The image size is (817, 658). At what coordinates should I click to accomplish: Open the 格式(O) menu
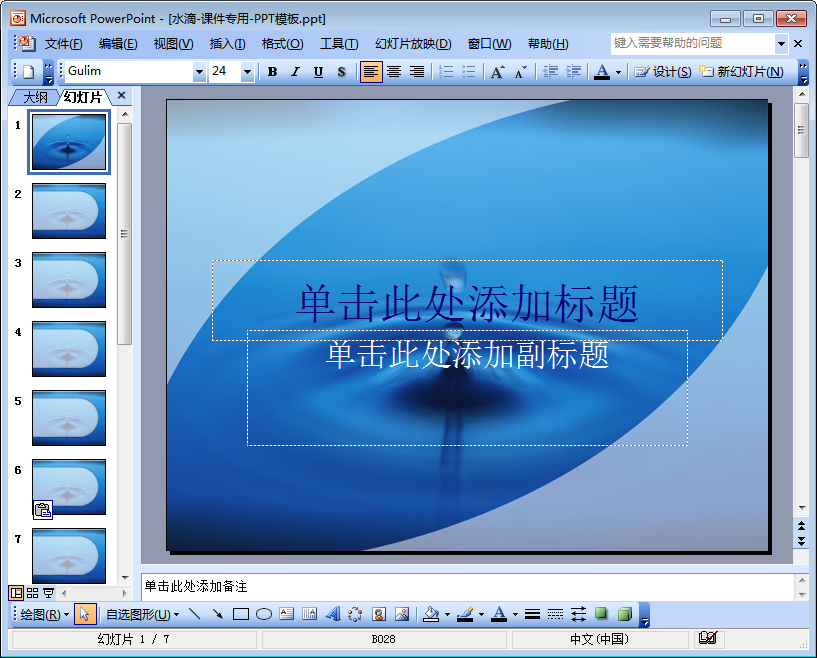tap(282, 44)
